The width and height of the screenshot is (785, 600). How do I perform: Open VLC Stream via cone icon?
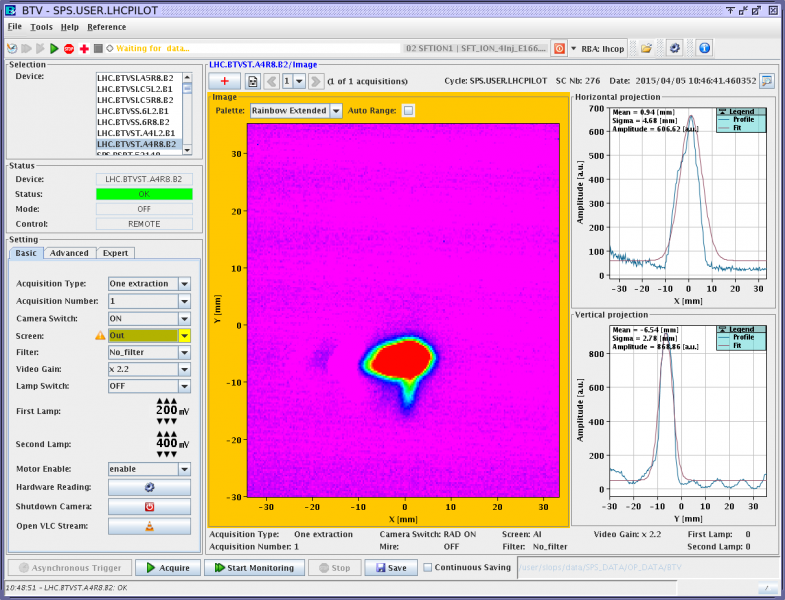tap(149, 526)
